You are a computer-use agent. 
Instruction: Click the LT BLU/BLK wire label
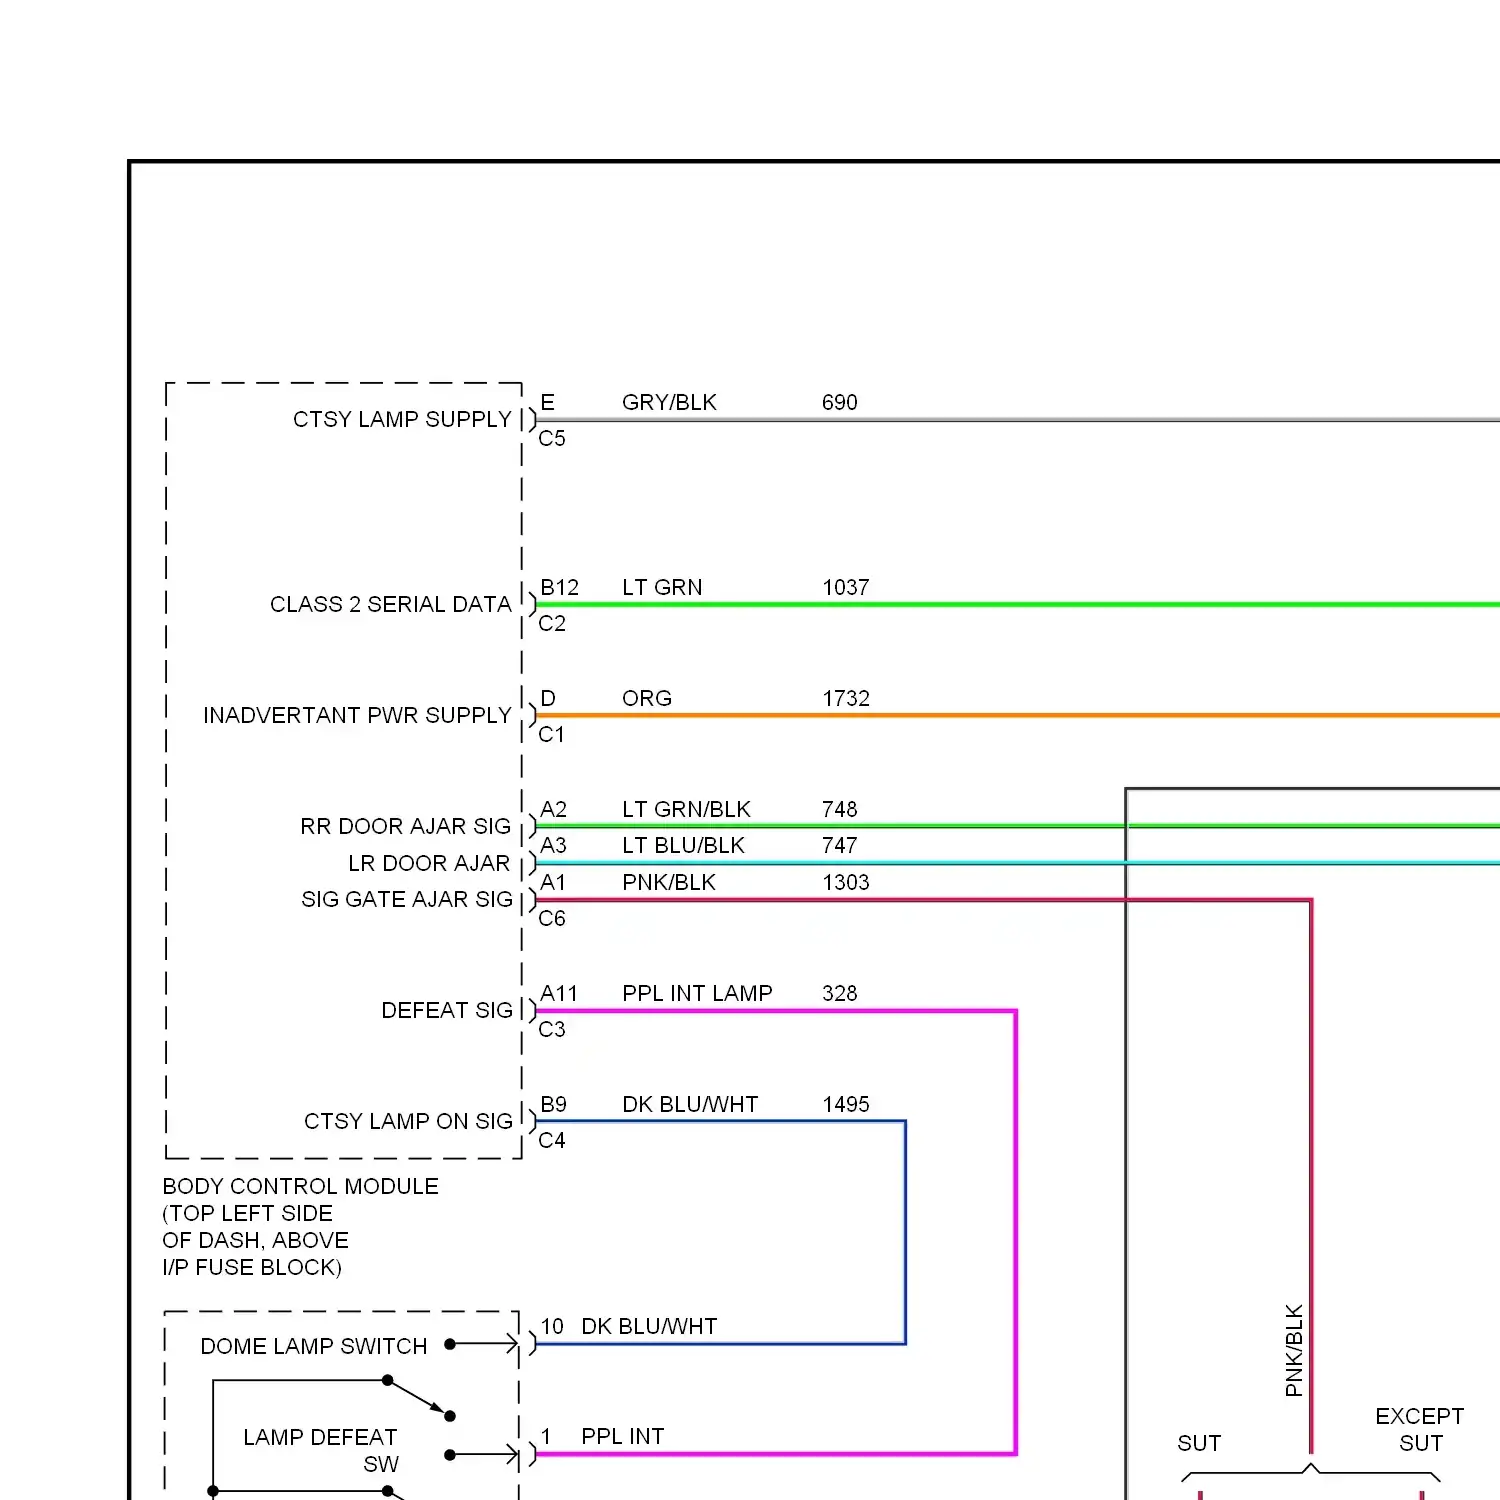(x=683, y=845)
